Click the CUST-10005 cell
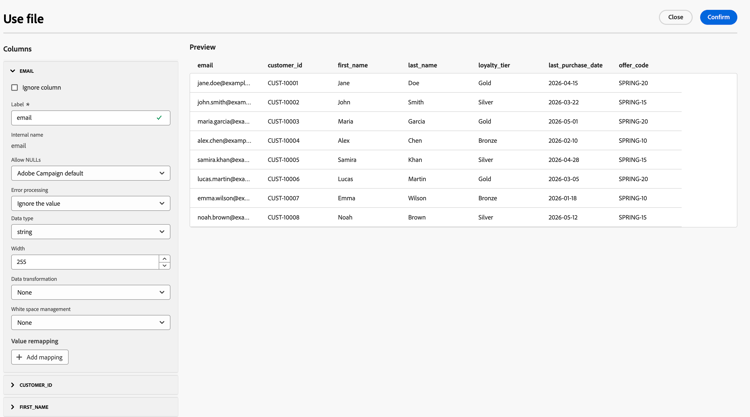The image size is (750, 417). point(283,159)
